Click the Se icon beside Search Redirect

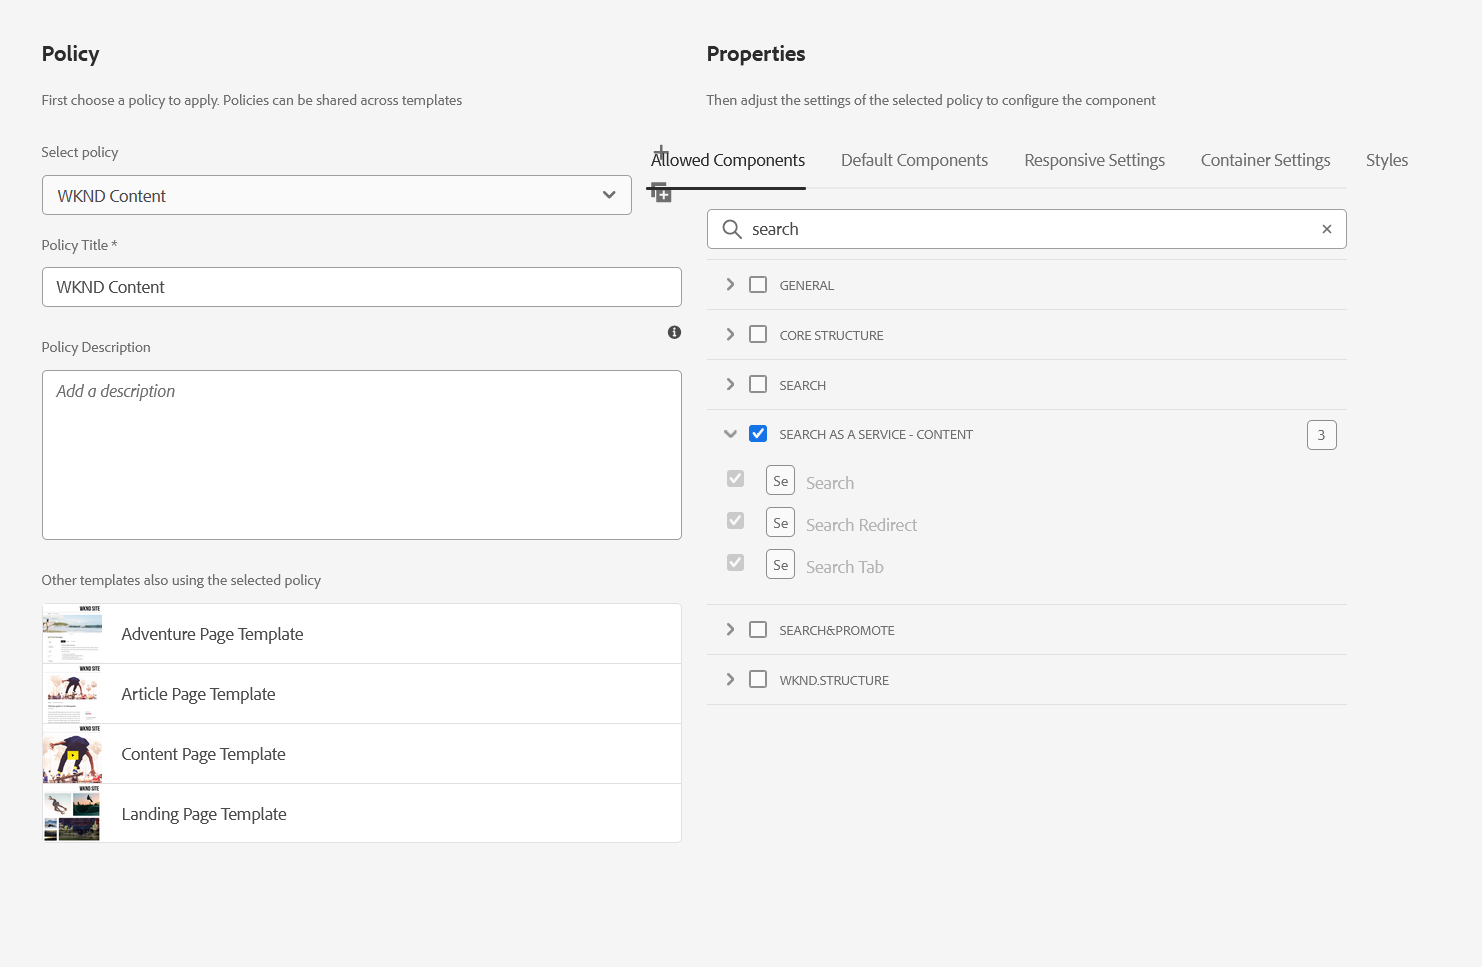[780, 523]
